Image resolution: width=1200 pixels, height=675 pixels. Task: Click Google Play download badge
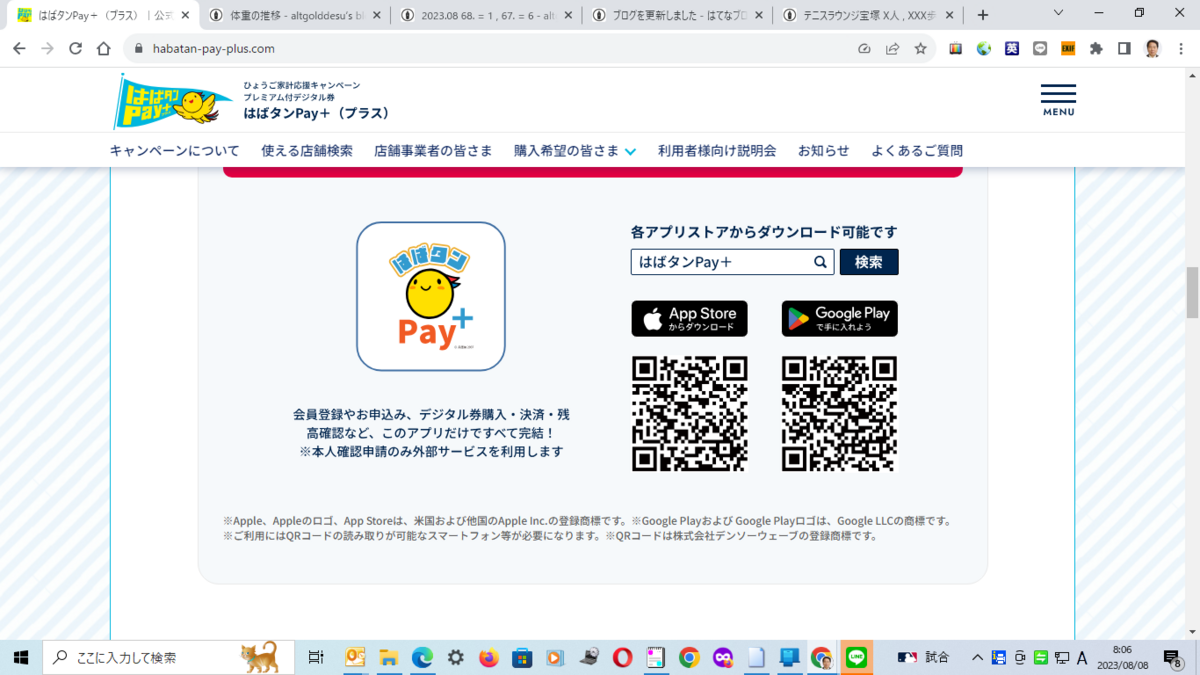pyautogui.click(x=840, y=318)
